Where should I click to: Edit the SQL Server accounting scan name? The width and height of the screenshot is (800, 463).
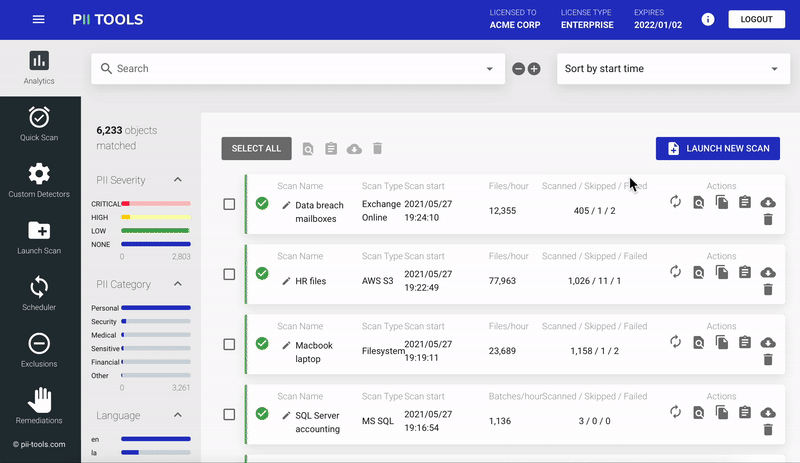tap(286, 416)
